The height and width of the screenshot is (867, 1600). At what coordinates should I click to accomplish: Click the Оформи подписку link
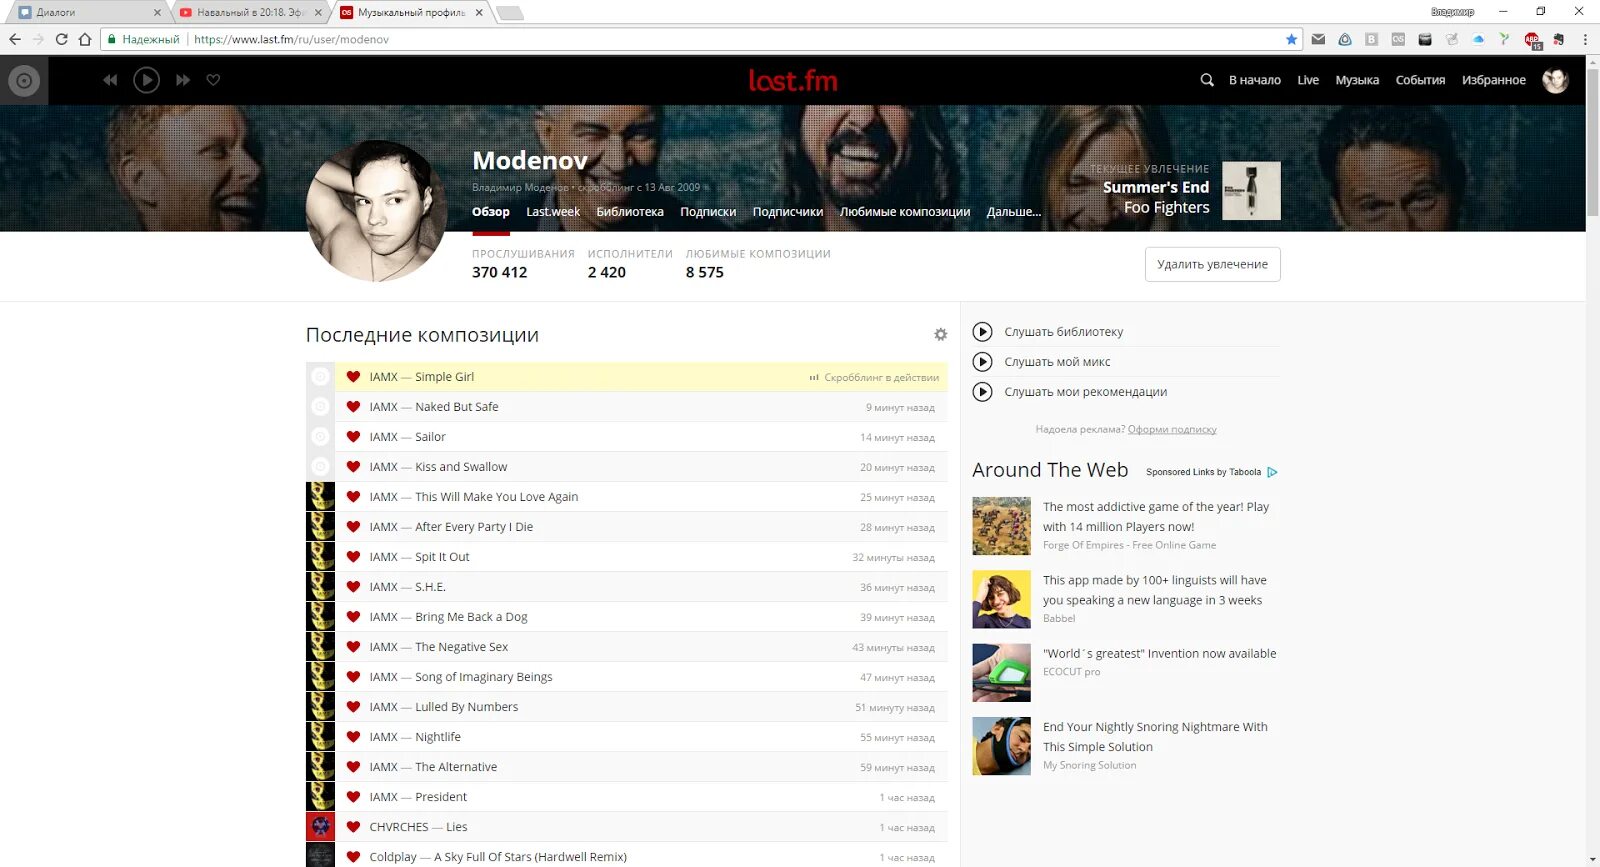pos(1172,430)
